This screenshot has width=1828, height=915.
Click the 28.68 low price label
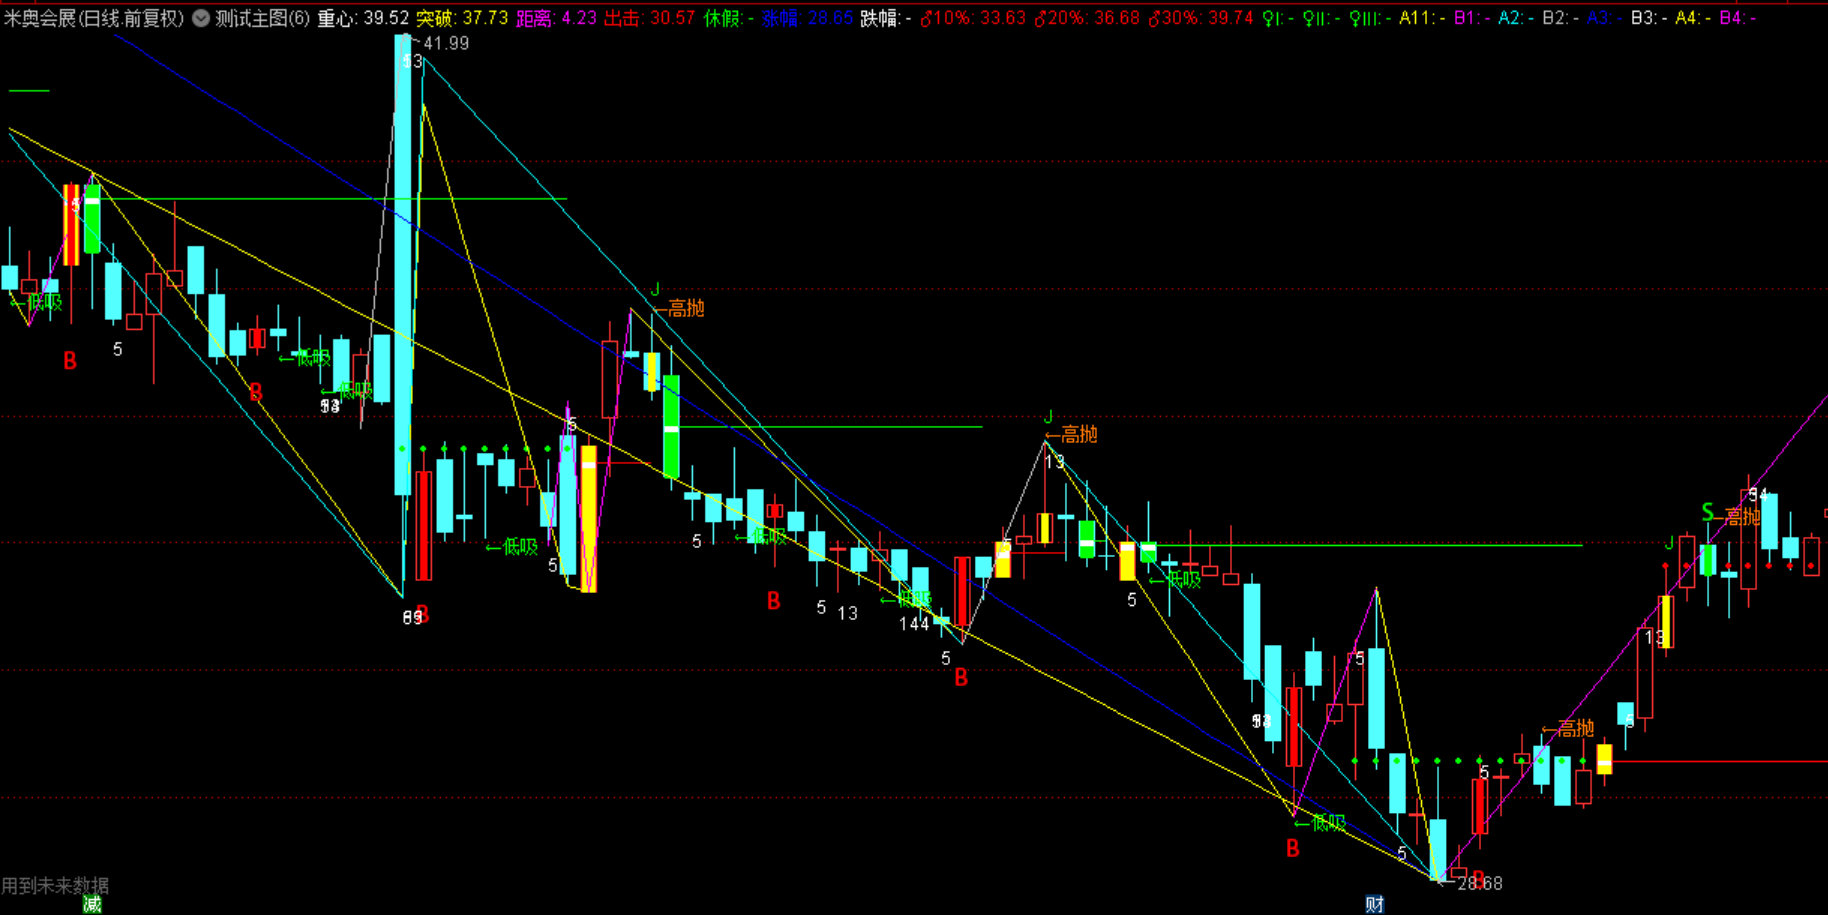(1479, 883)
